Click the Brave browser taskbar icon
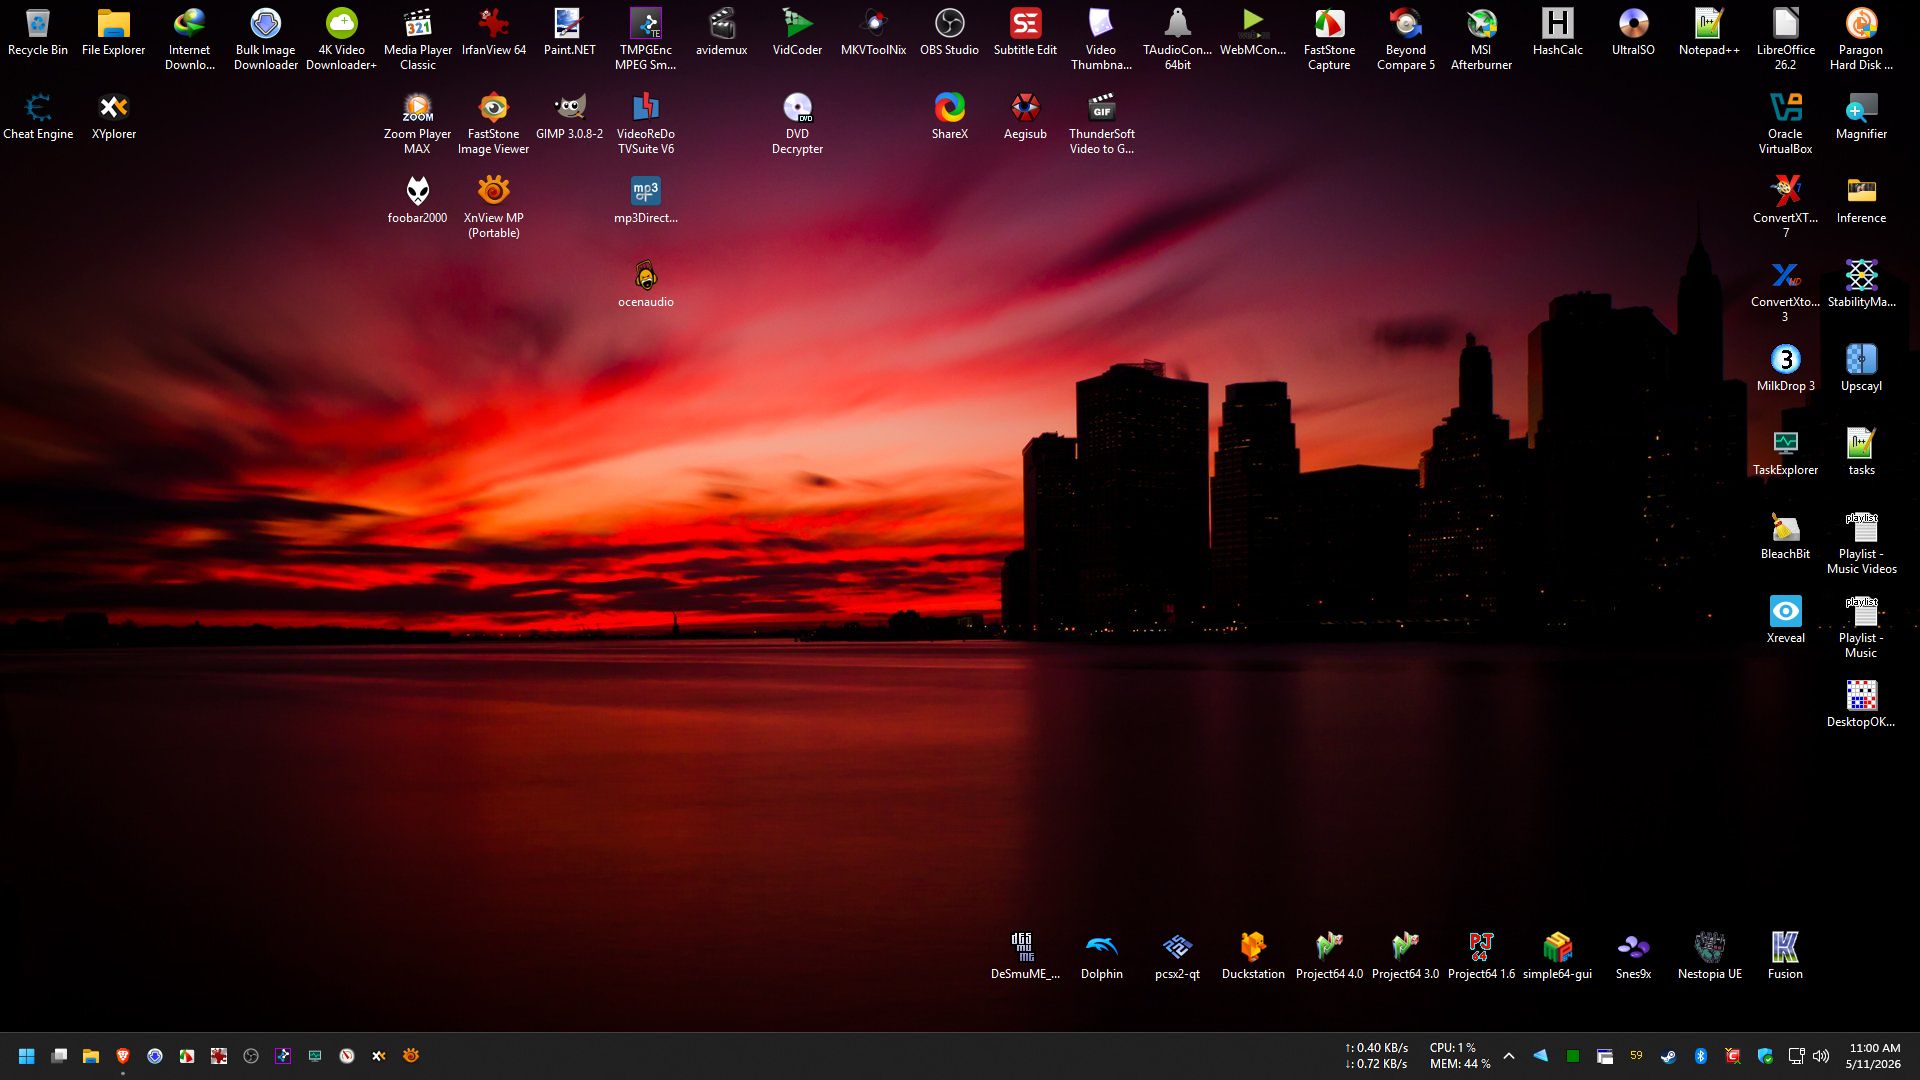 pyautogui.click(x=123, y=1056)
